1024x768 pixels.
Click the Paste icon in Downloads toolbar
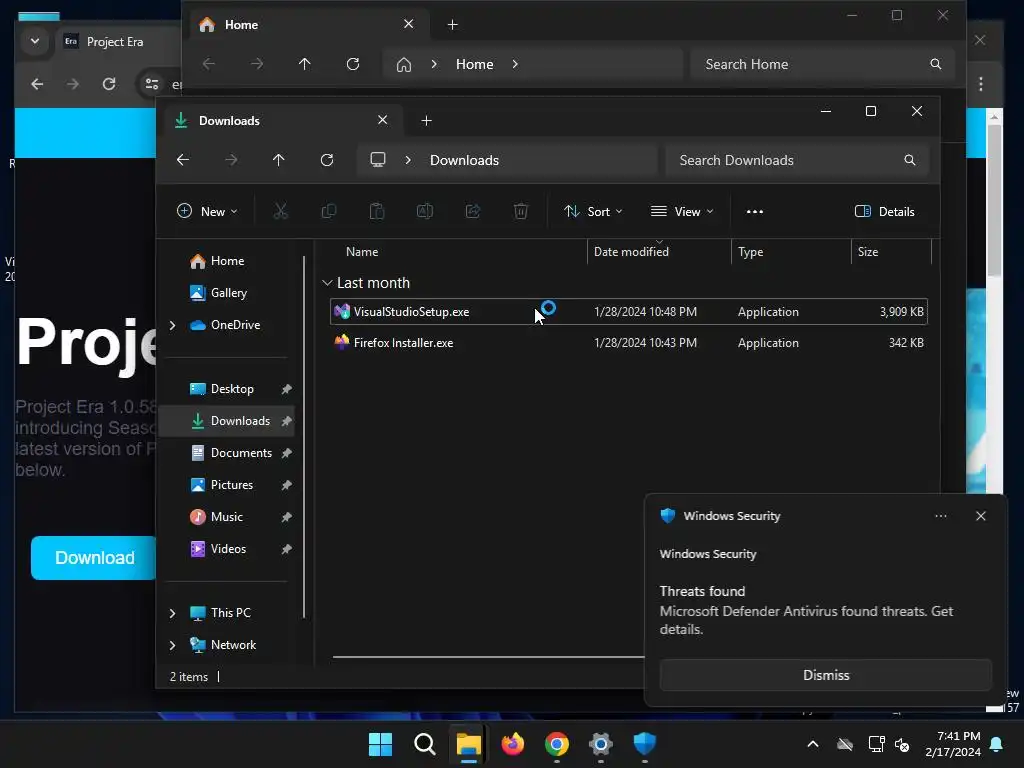click(377, 211)
